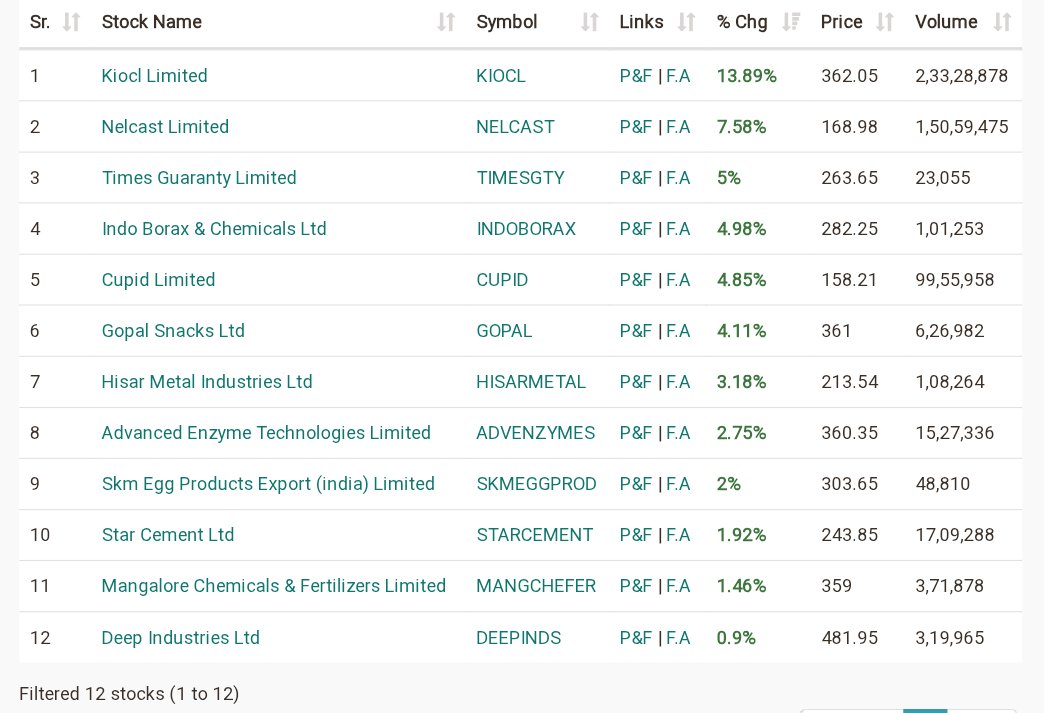Open F.A link for Kiocl Limited
Image resolution: width=1044 pixels, height=713 pixels.
tap(678, 76)
